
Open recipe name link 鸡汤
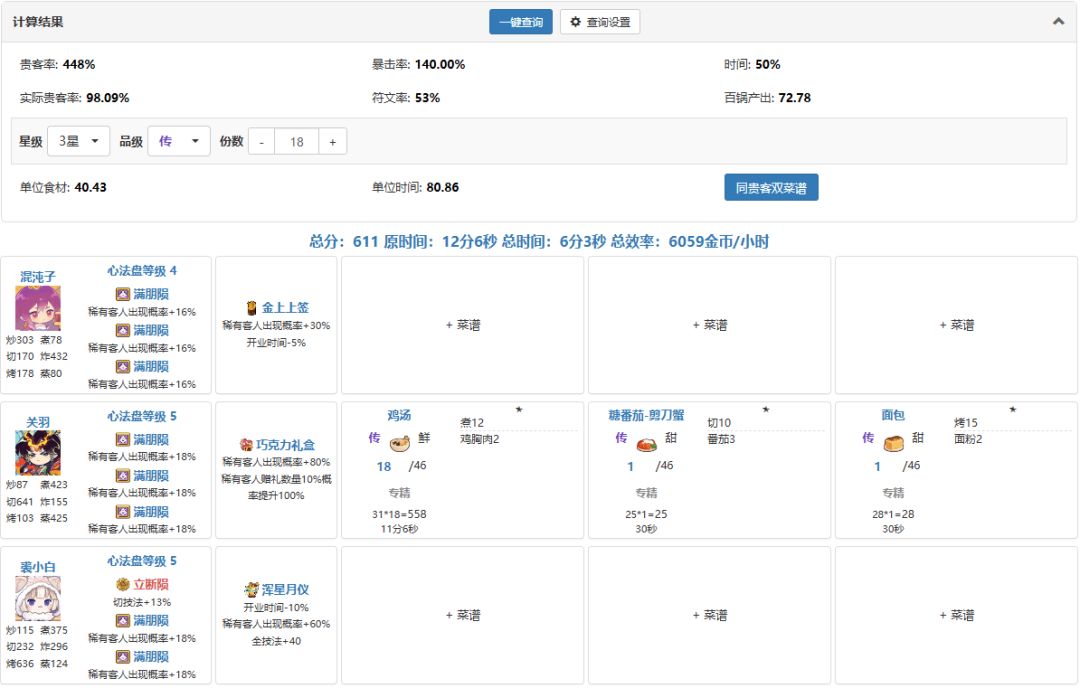399,415
